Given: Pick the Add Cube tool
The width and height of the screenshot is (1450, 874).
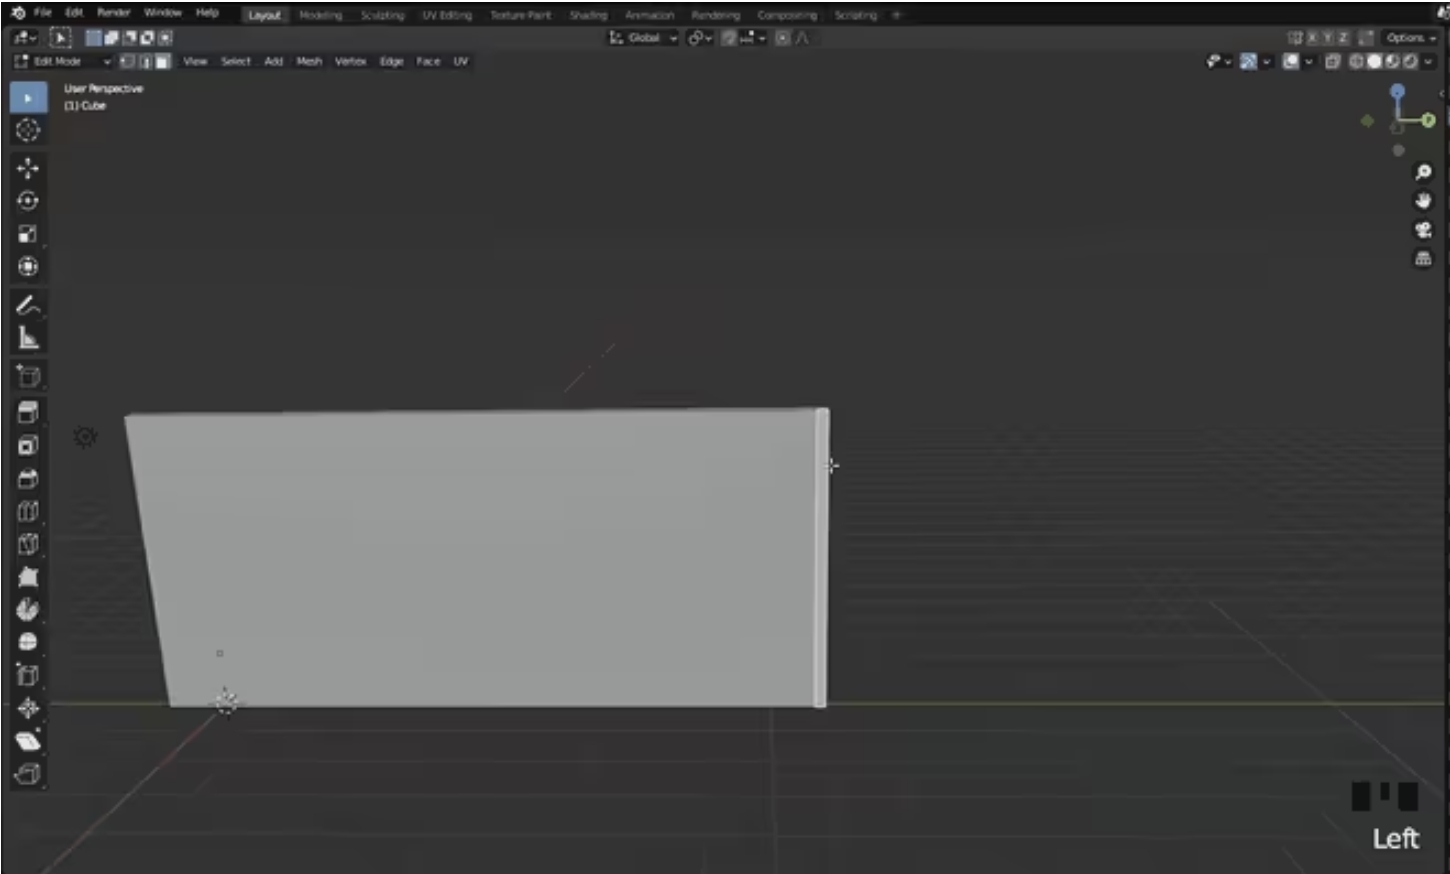Looking at the screenshot, I should click(x=28, y=376).
